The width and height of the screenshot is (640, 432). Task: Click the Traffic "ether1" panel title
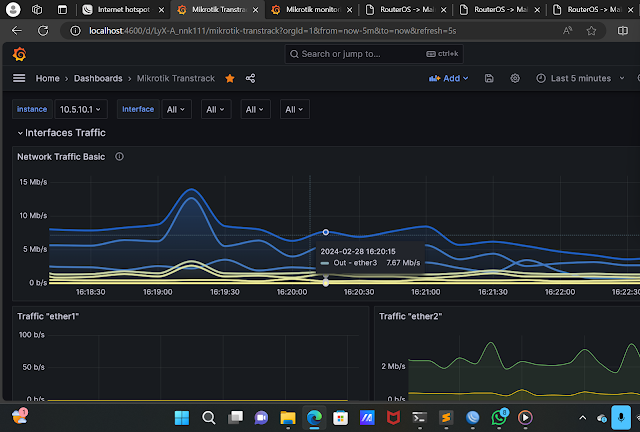48,316
